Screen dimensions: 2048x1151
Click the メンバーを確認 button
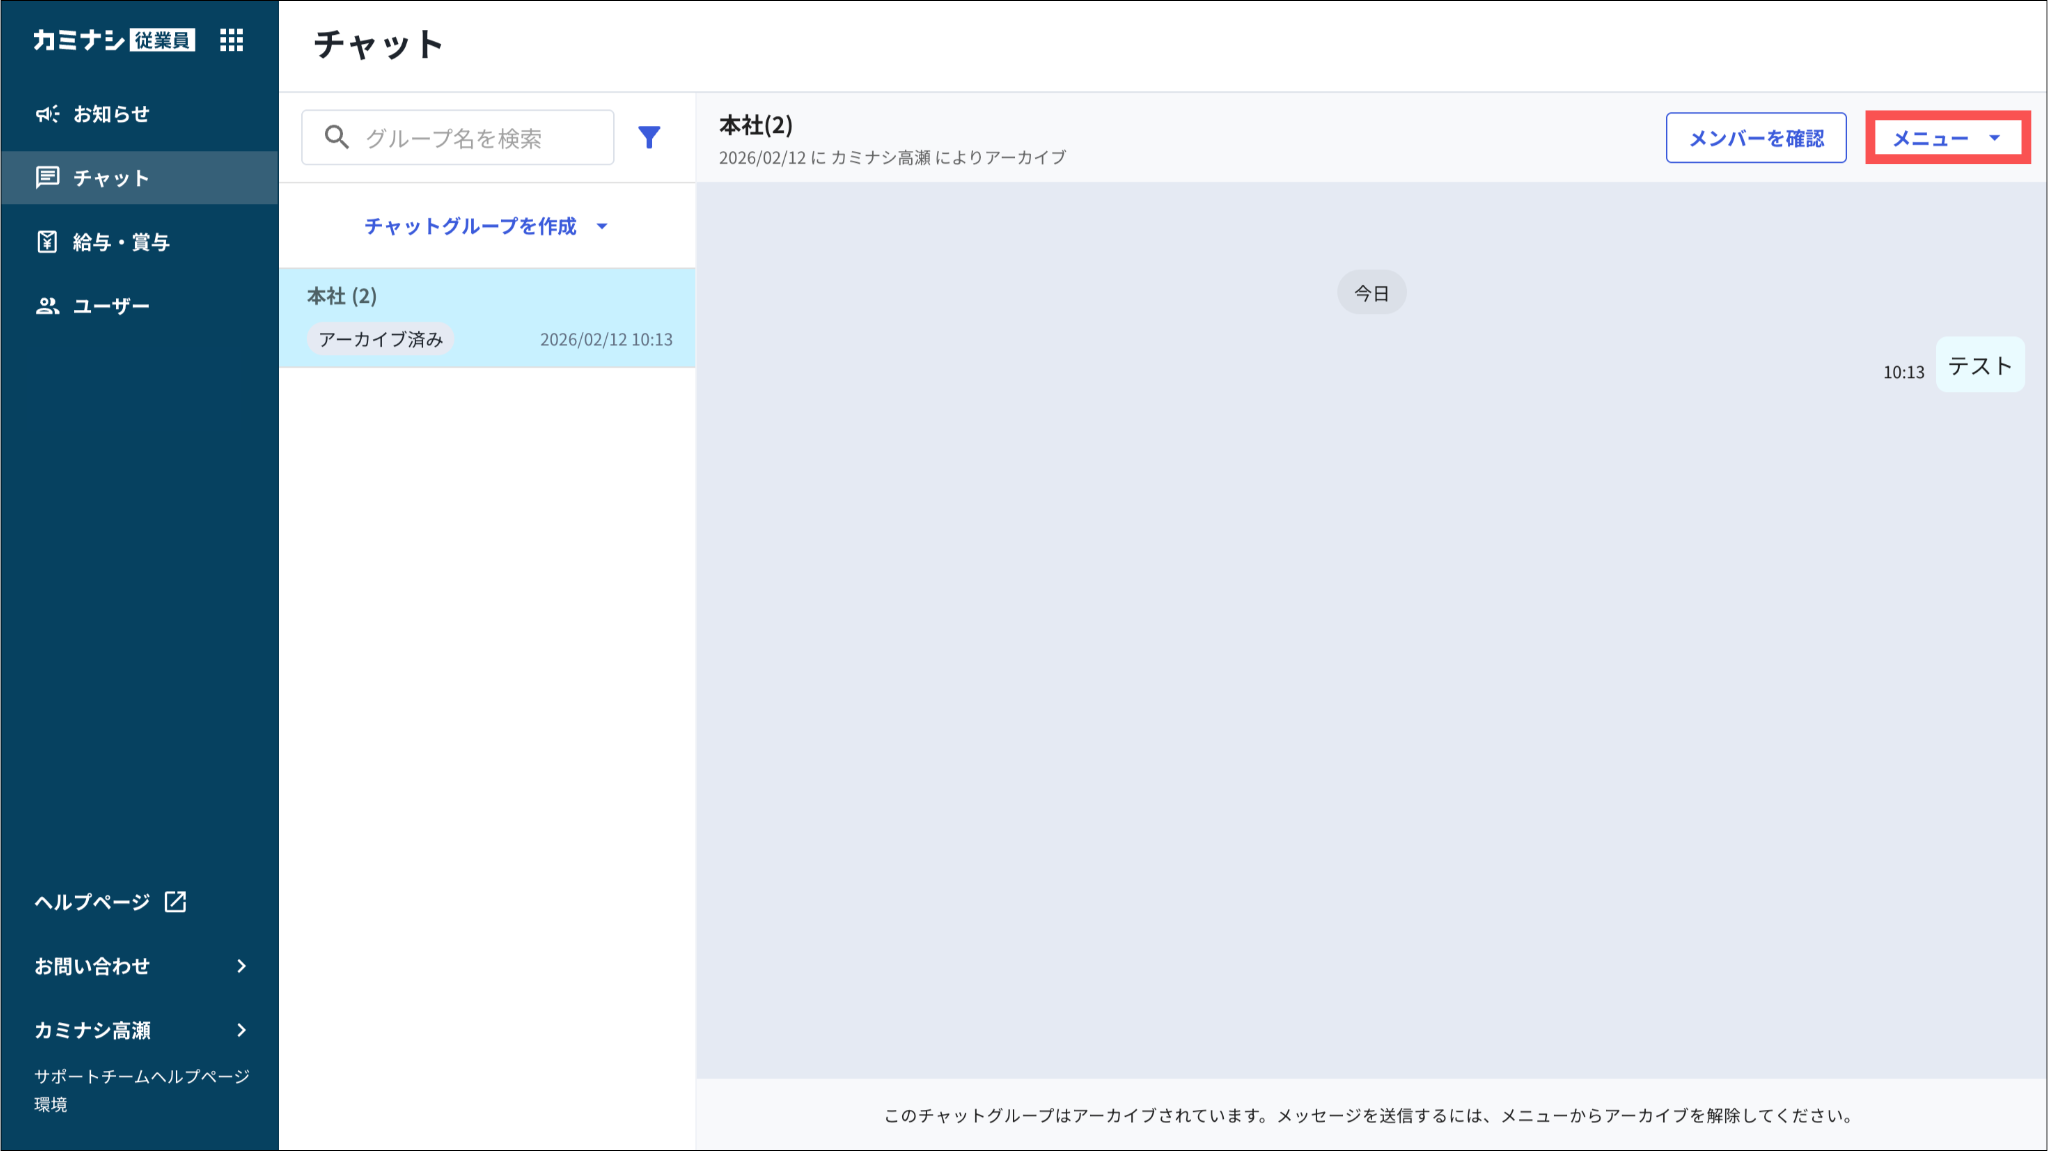point(1755,138)
